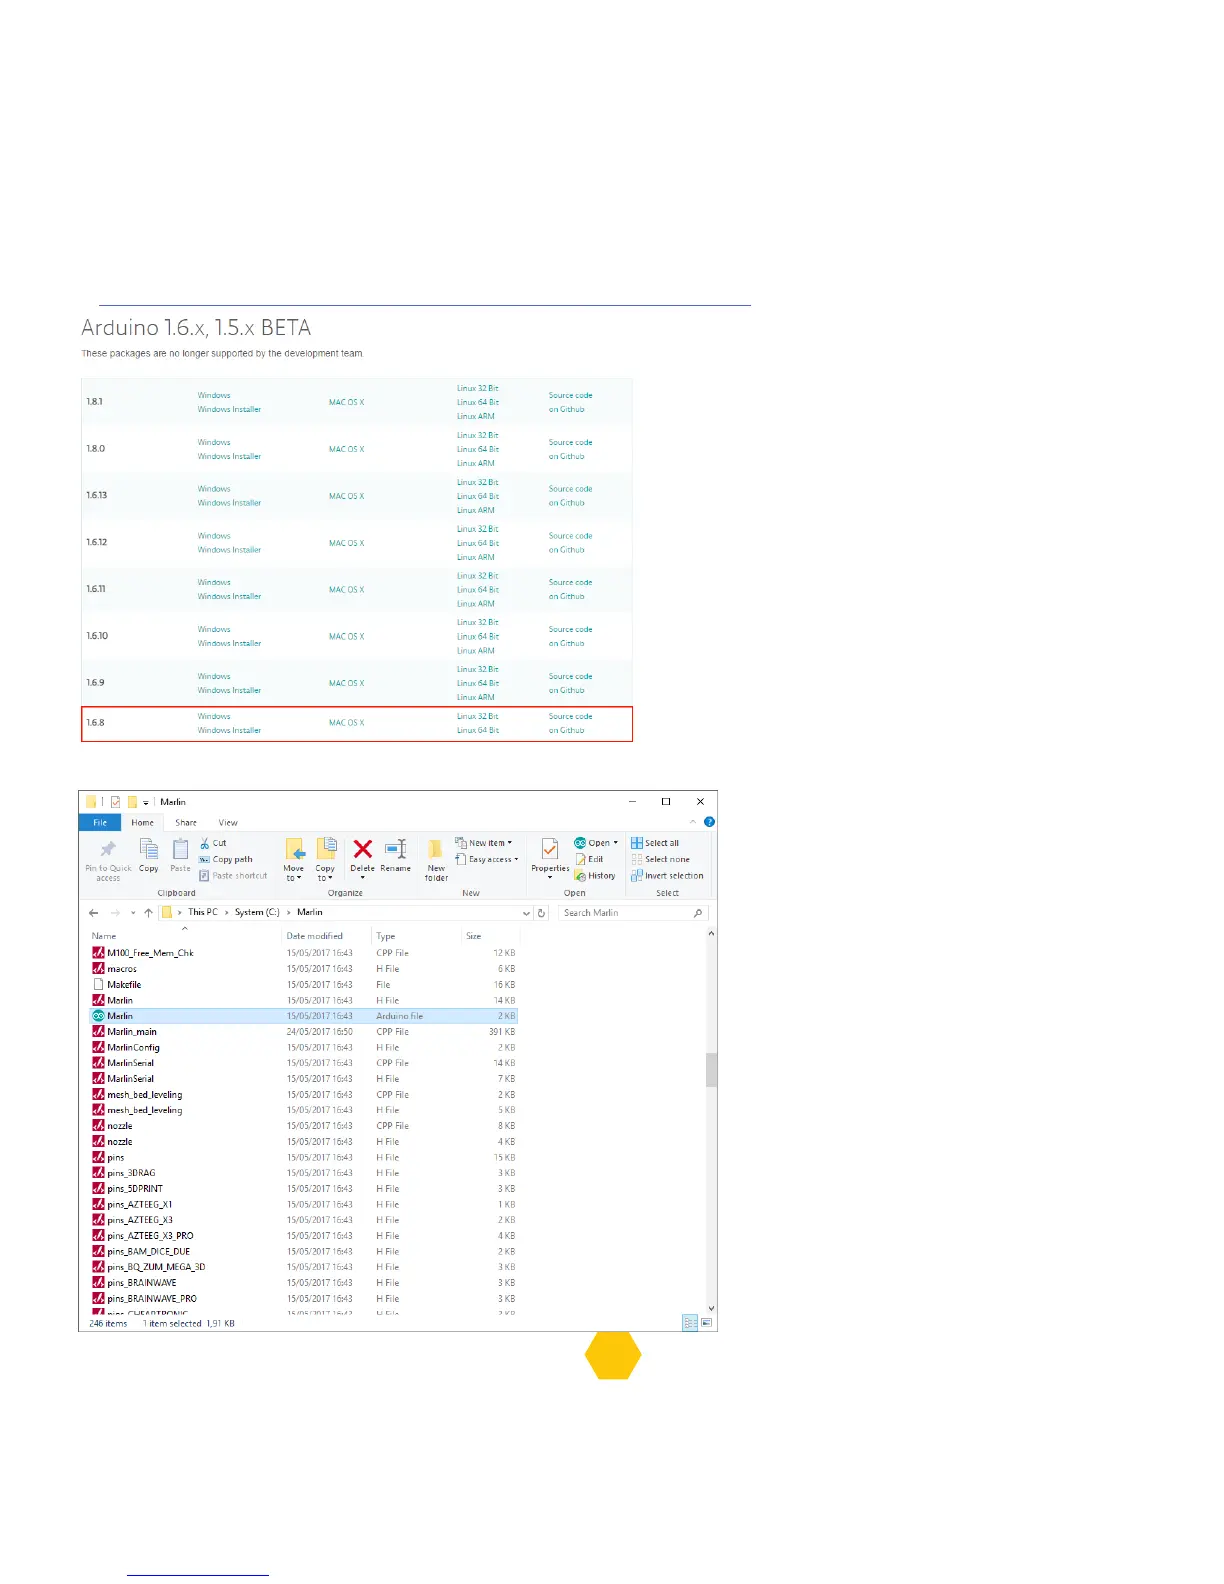The width and height of the screenshot is (1224, 1584).
Task: Select the Arduino-icon Merlin file
Action: pyautogui.click(x=304, y=1016)
